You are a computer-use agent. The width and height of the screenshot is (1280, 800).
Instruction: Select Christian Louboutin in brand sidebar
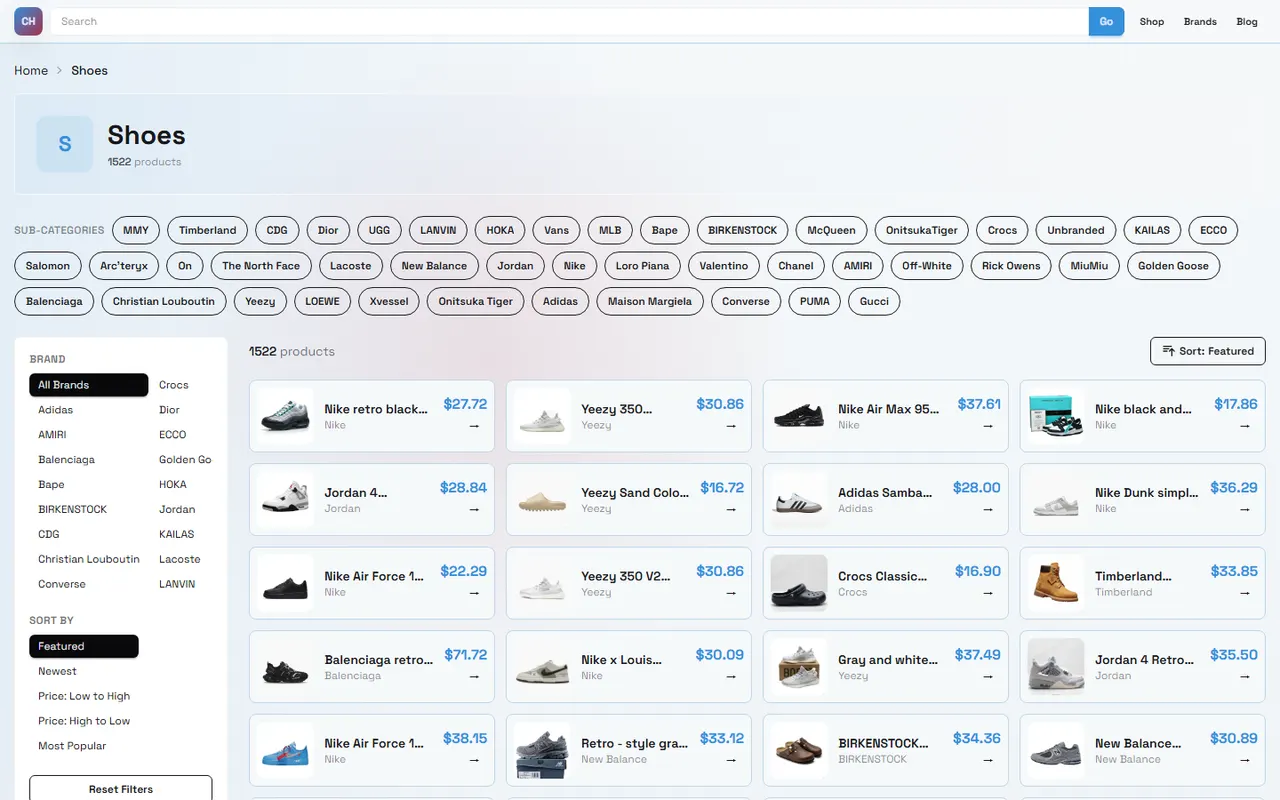[89, 559]
